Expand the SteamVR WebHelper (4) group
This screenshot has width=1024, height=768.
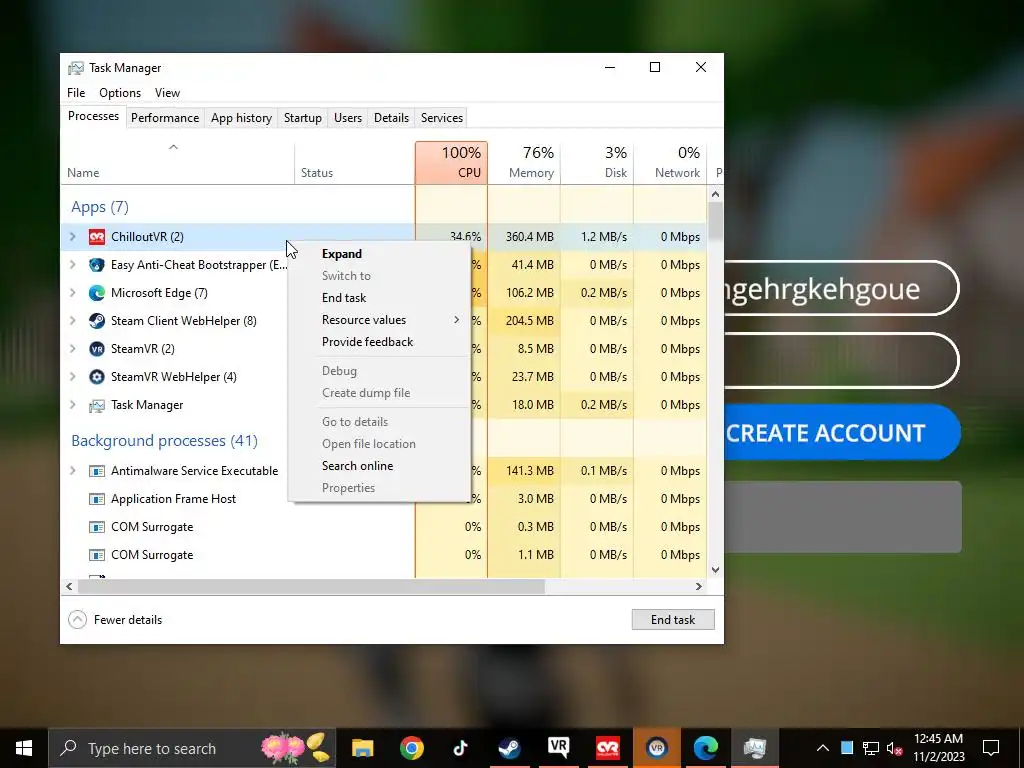click(x=73, y=377)
